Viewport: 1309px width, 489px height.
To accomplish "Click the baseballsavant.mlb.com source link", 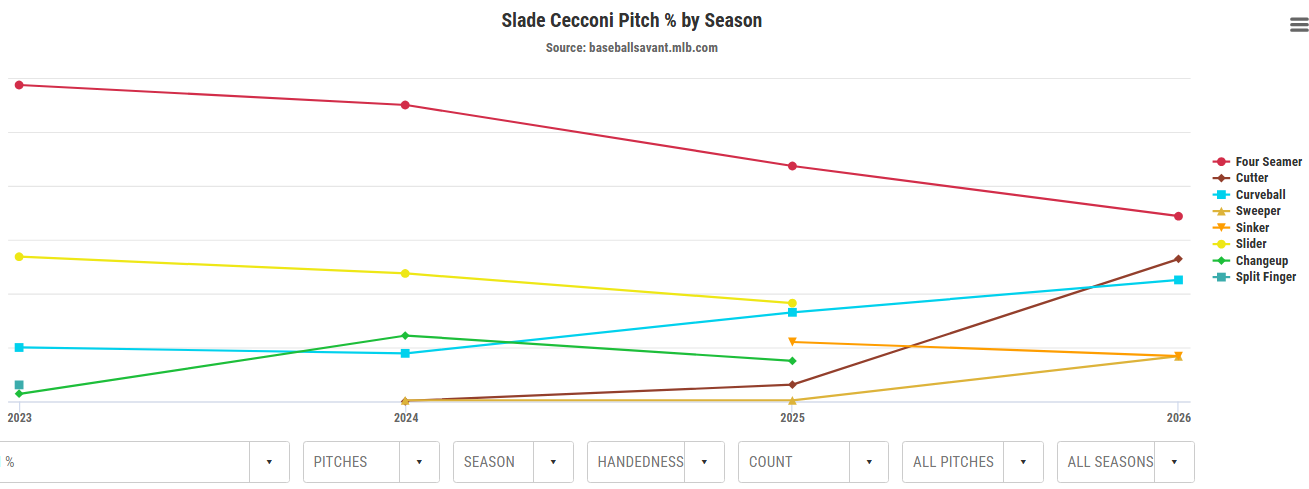I will pyautogui.click(x=632, y=48).
